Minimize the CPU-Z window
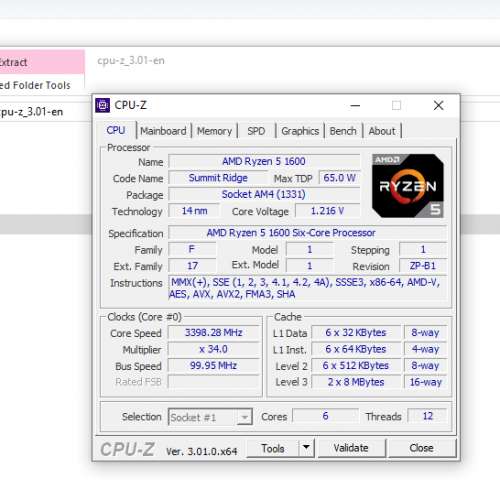This screenshot has width=500, height=500. pos(355,106)
